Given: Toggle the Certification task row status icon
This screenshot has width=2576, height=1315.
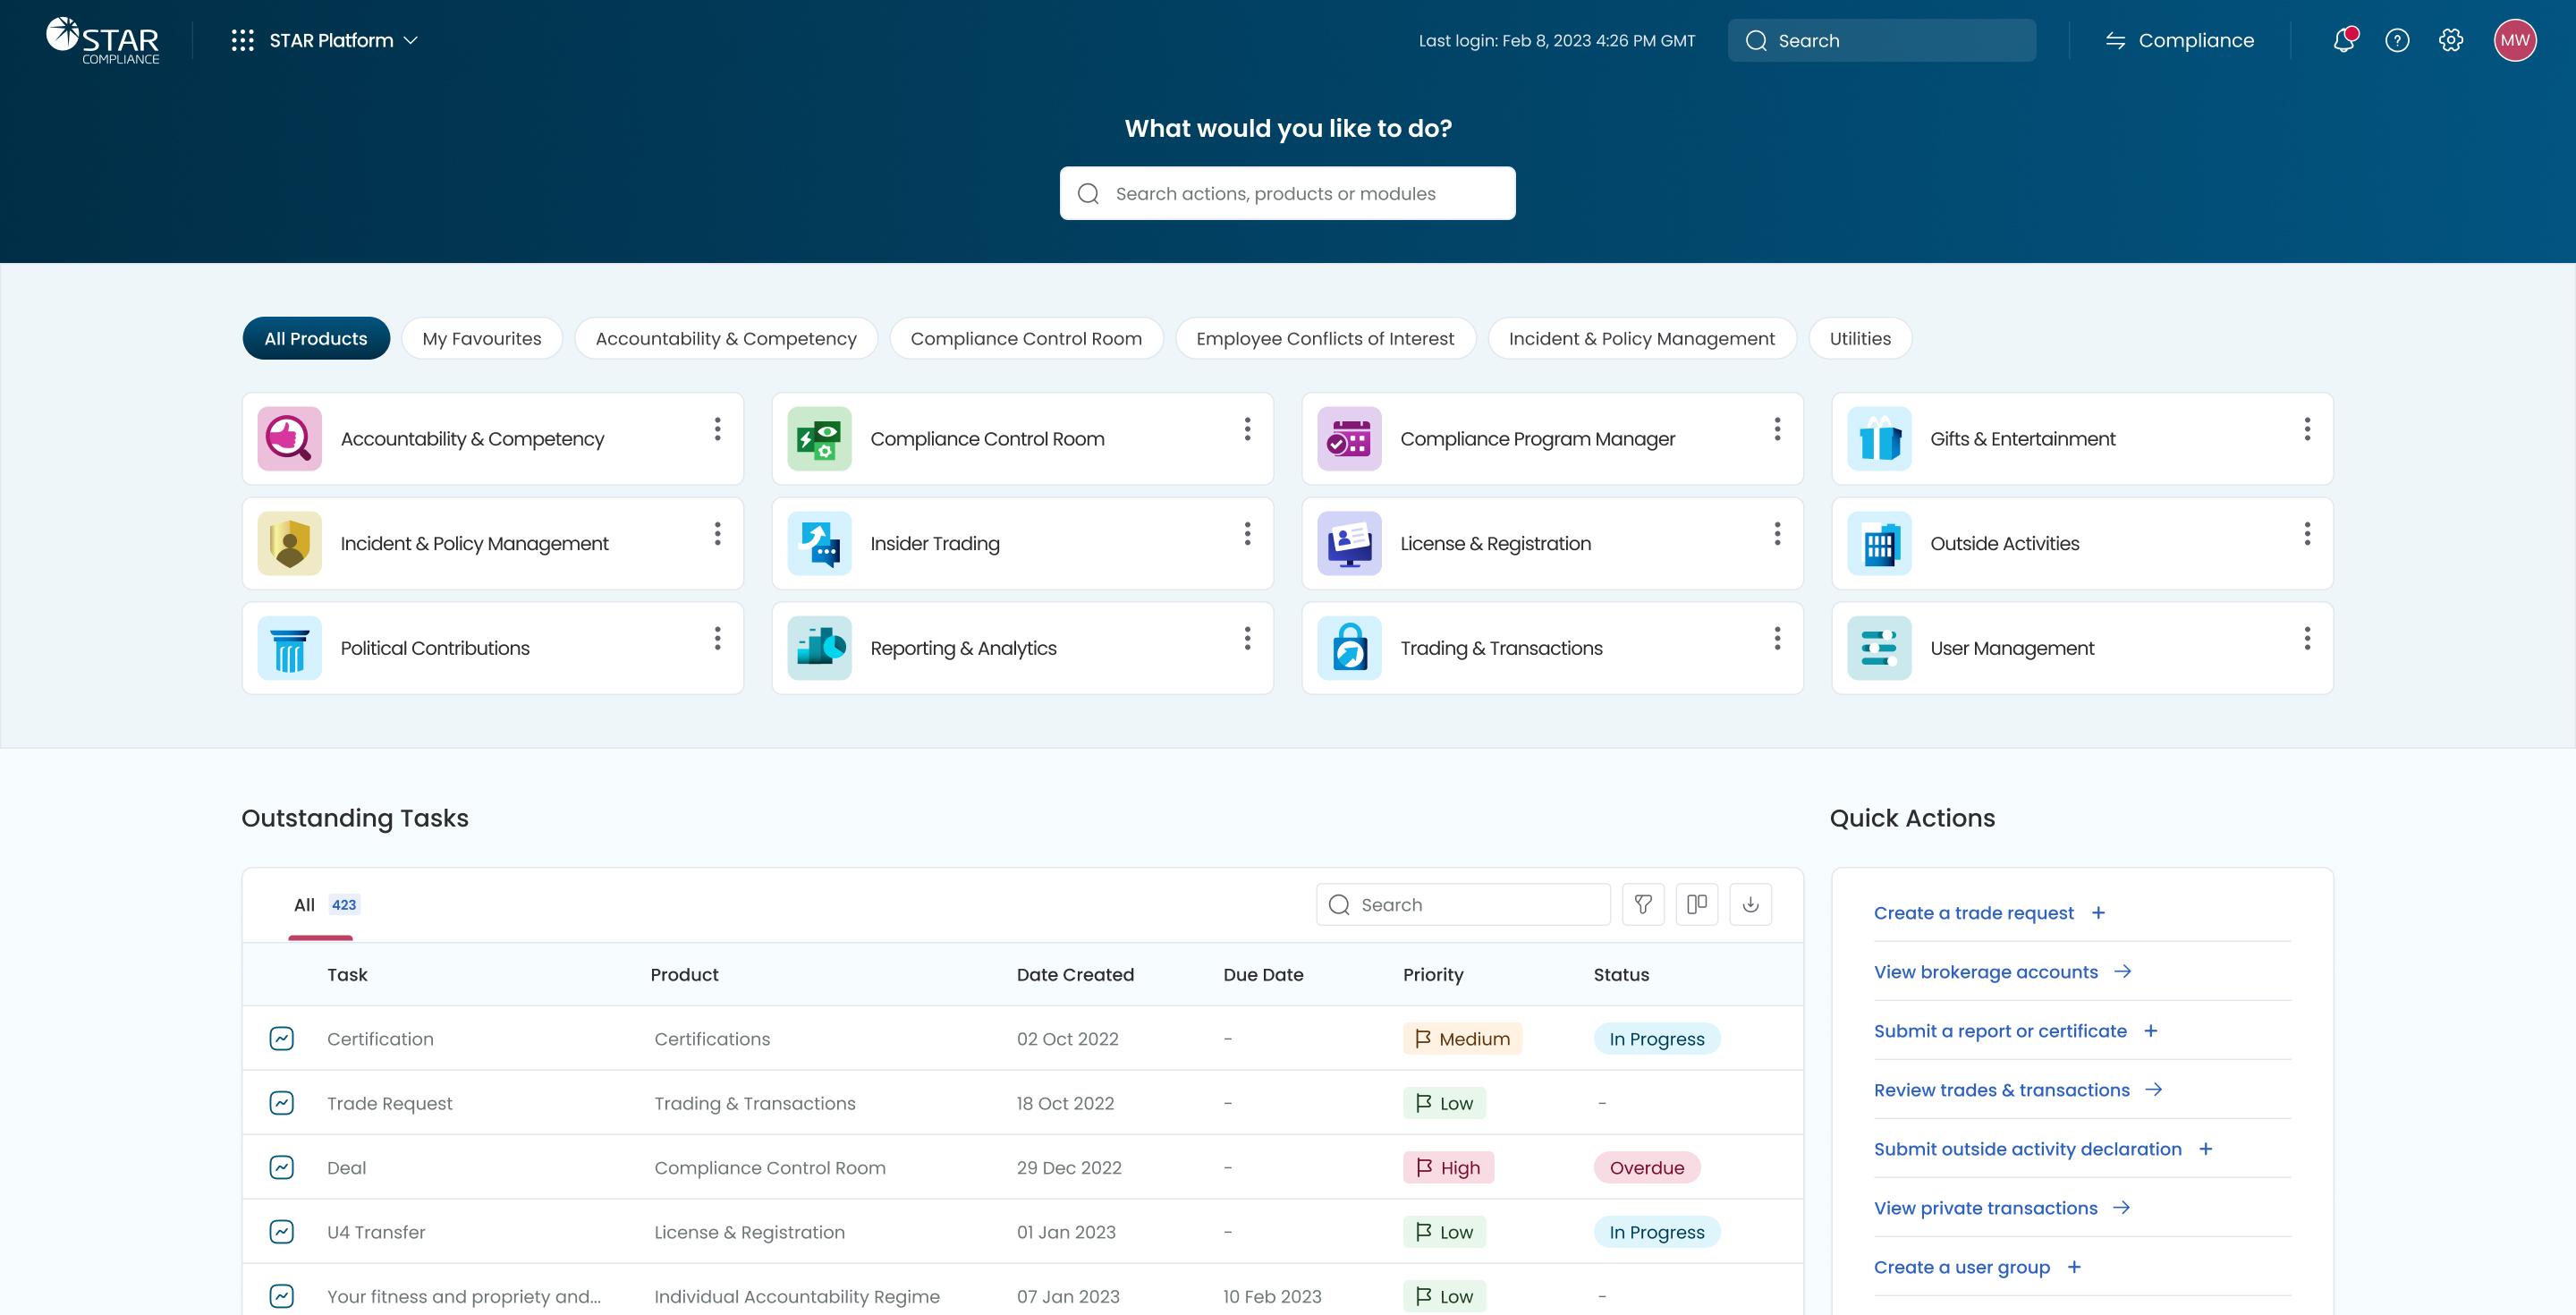Looking at the screenshot, I should [282, 1038].
